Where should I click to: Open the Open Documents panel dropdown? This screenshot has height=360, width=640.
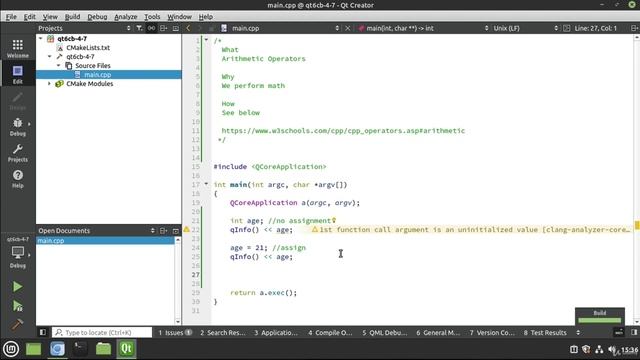coord(153,231)
